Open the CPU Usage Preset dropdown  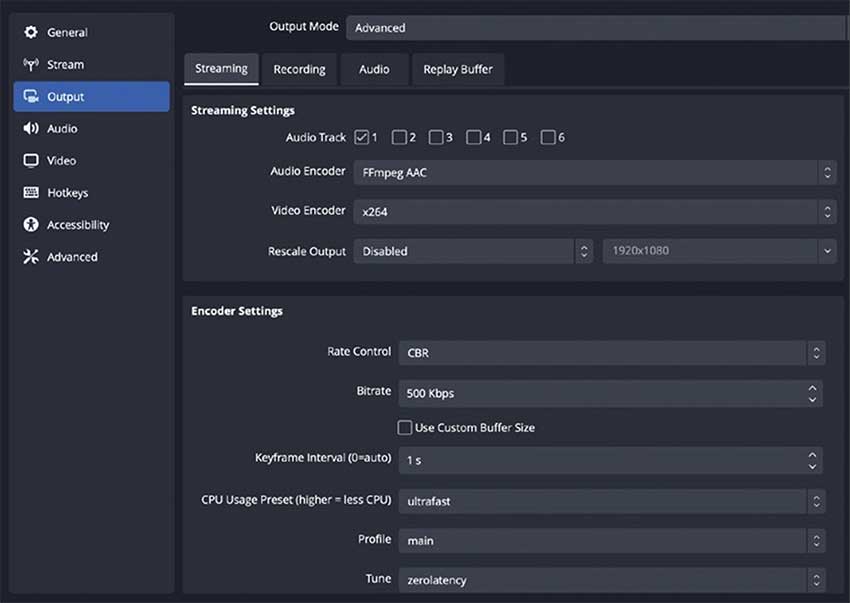(610, 501)
